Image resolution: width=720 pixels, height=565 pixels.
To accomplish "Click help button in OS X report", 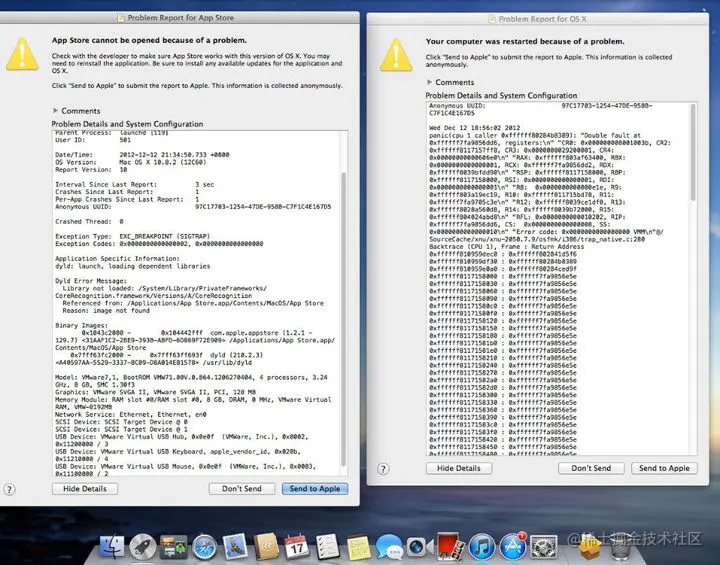I will [x=383, y=469].
